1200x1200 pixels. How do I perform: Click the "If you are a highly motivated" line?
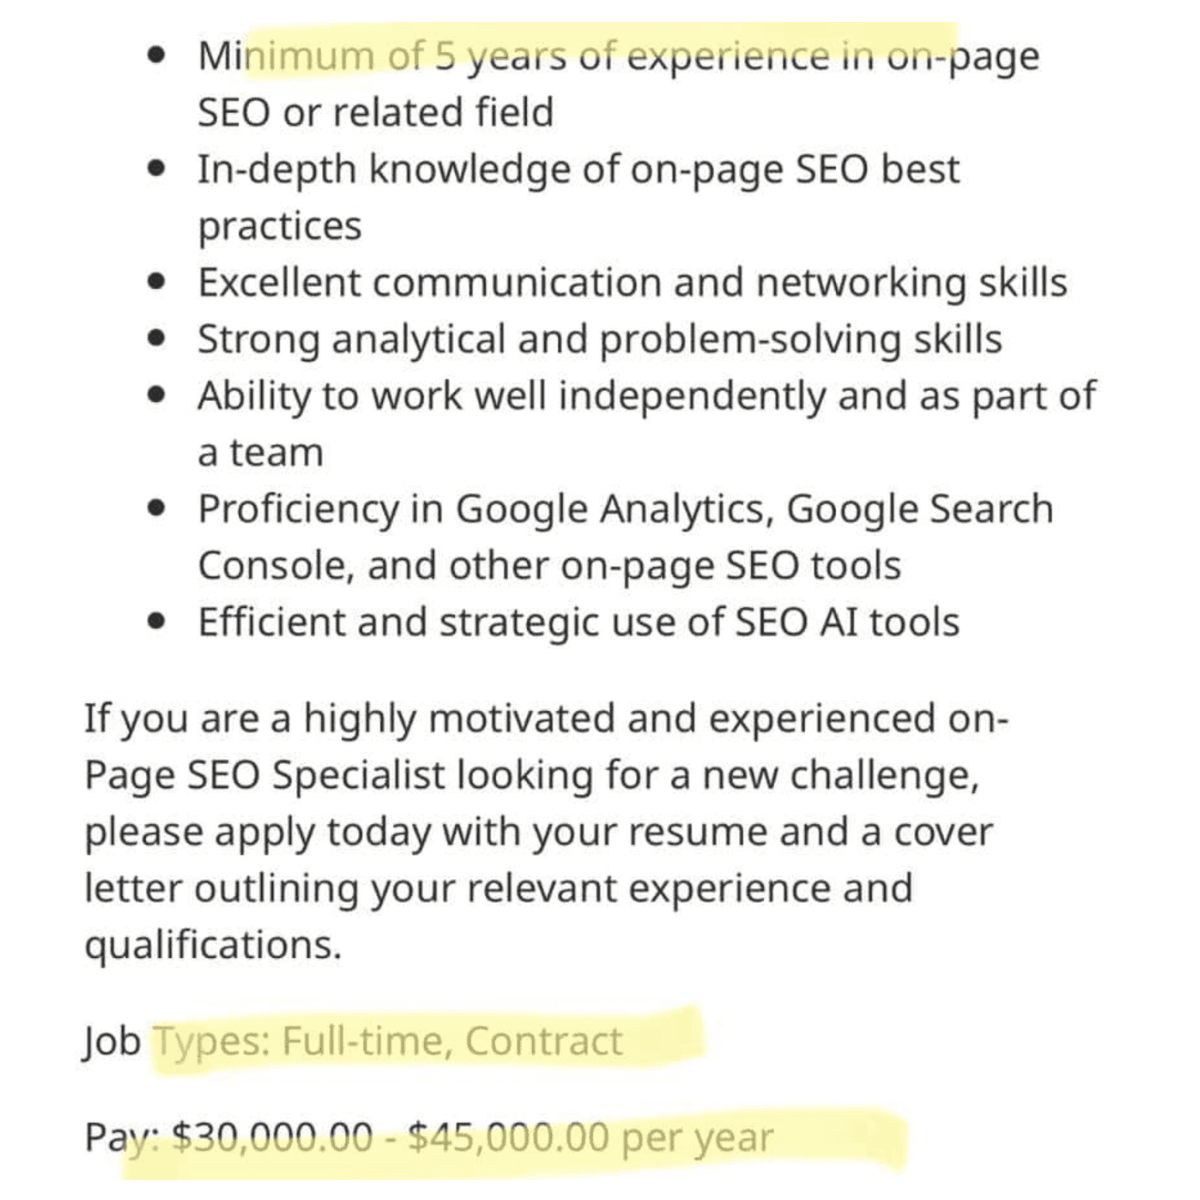[x=547, y=719]
